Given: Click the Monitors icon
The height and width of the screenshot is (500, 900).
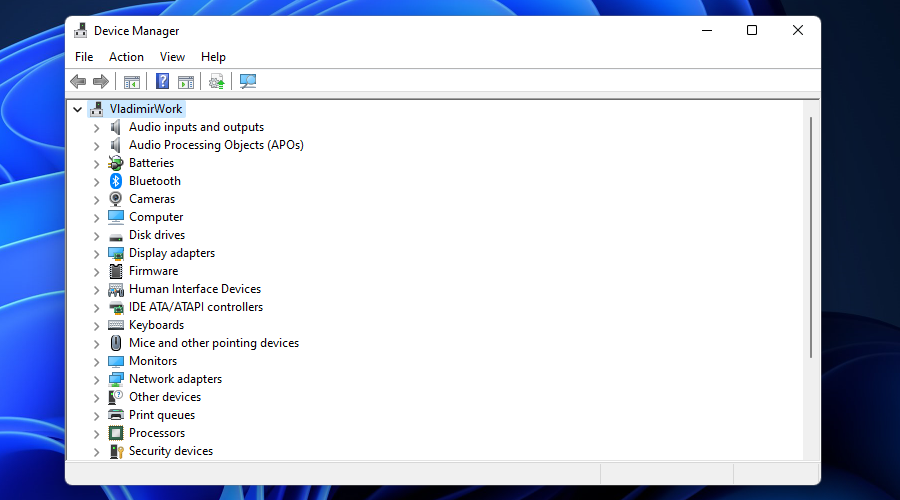Looking at the screenshot, I should (x=116, y=361).
